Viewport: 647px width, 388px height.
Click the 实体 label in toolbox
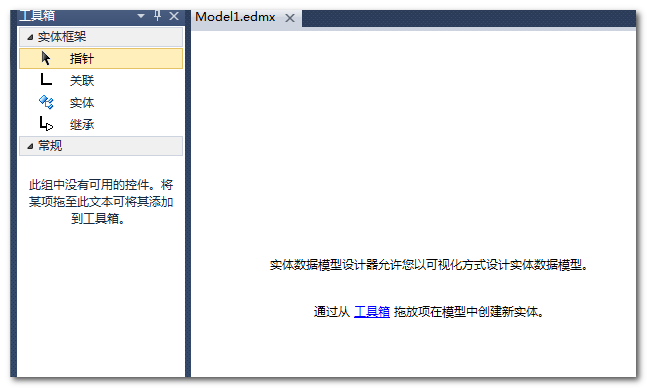(x=82, y=102)
